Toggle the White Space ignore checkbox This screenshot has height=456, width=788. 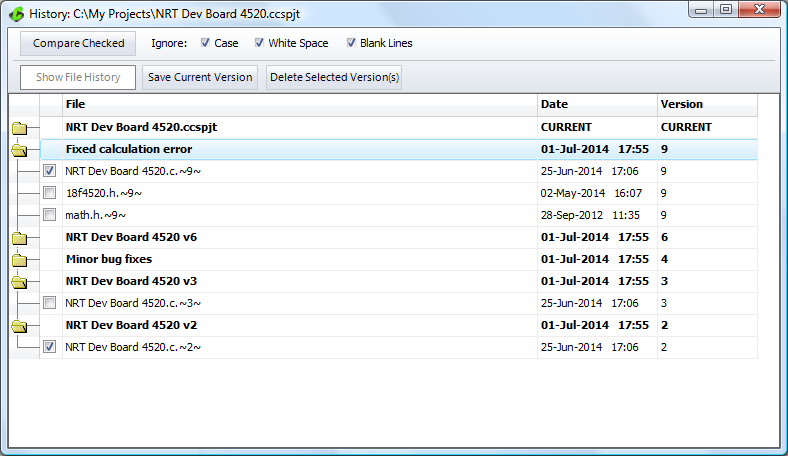259,43
